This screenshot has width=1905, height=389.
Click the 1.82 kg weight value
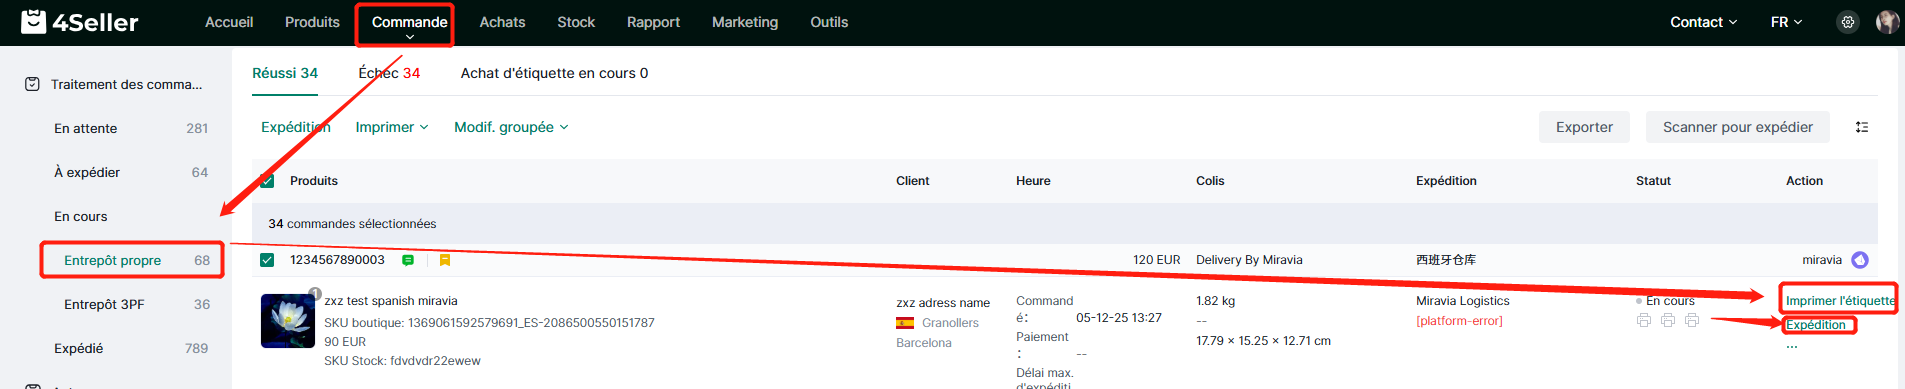1215,301
